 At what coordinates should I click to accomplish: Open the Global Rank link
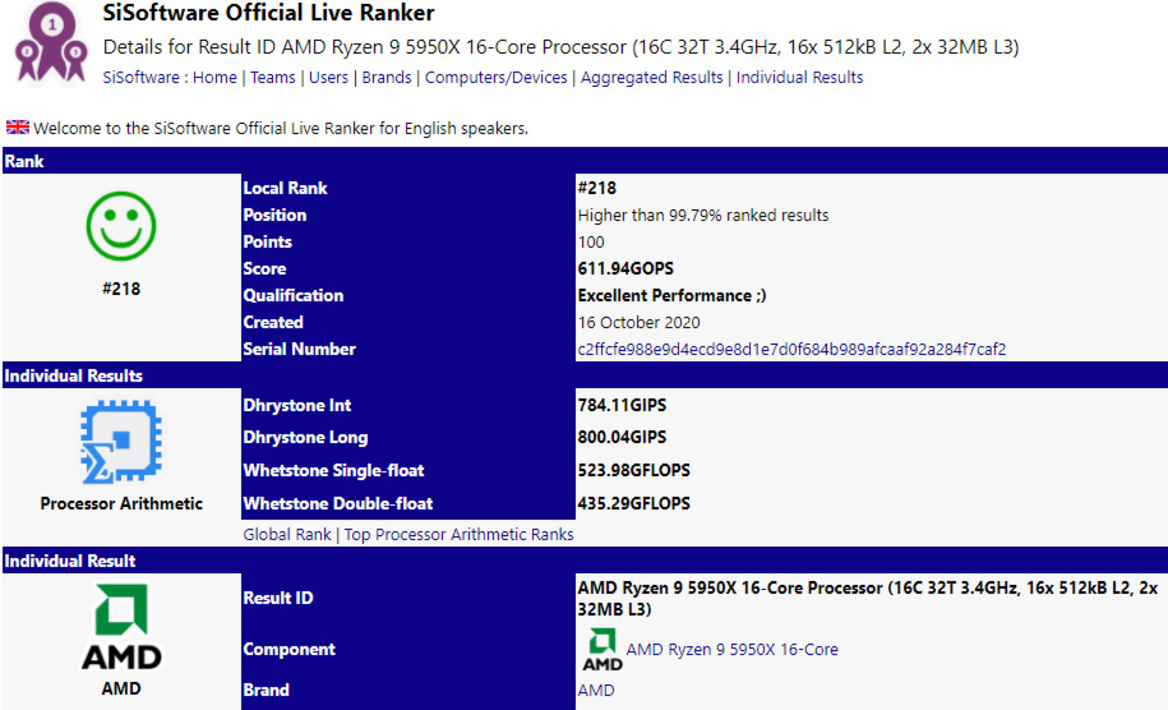287,535
